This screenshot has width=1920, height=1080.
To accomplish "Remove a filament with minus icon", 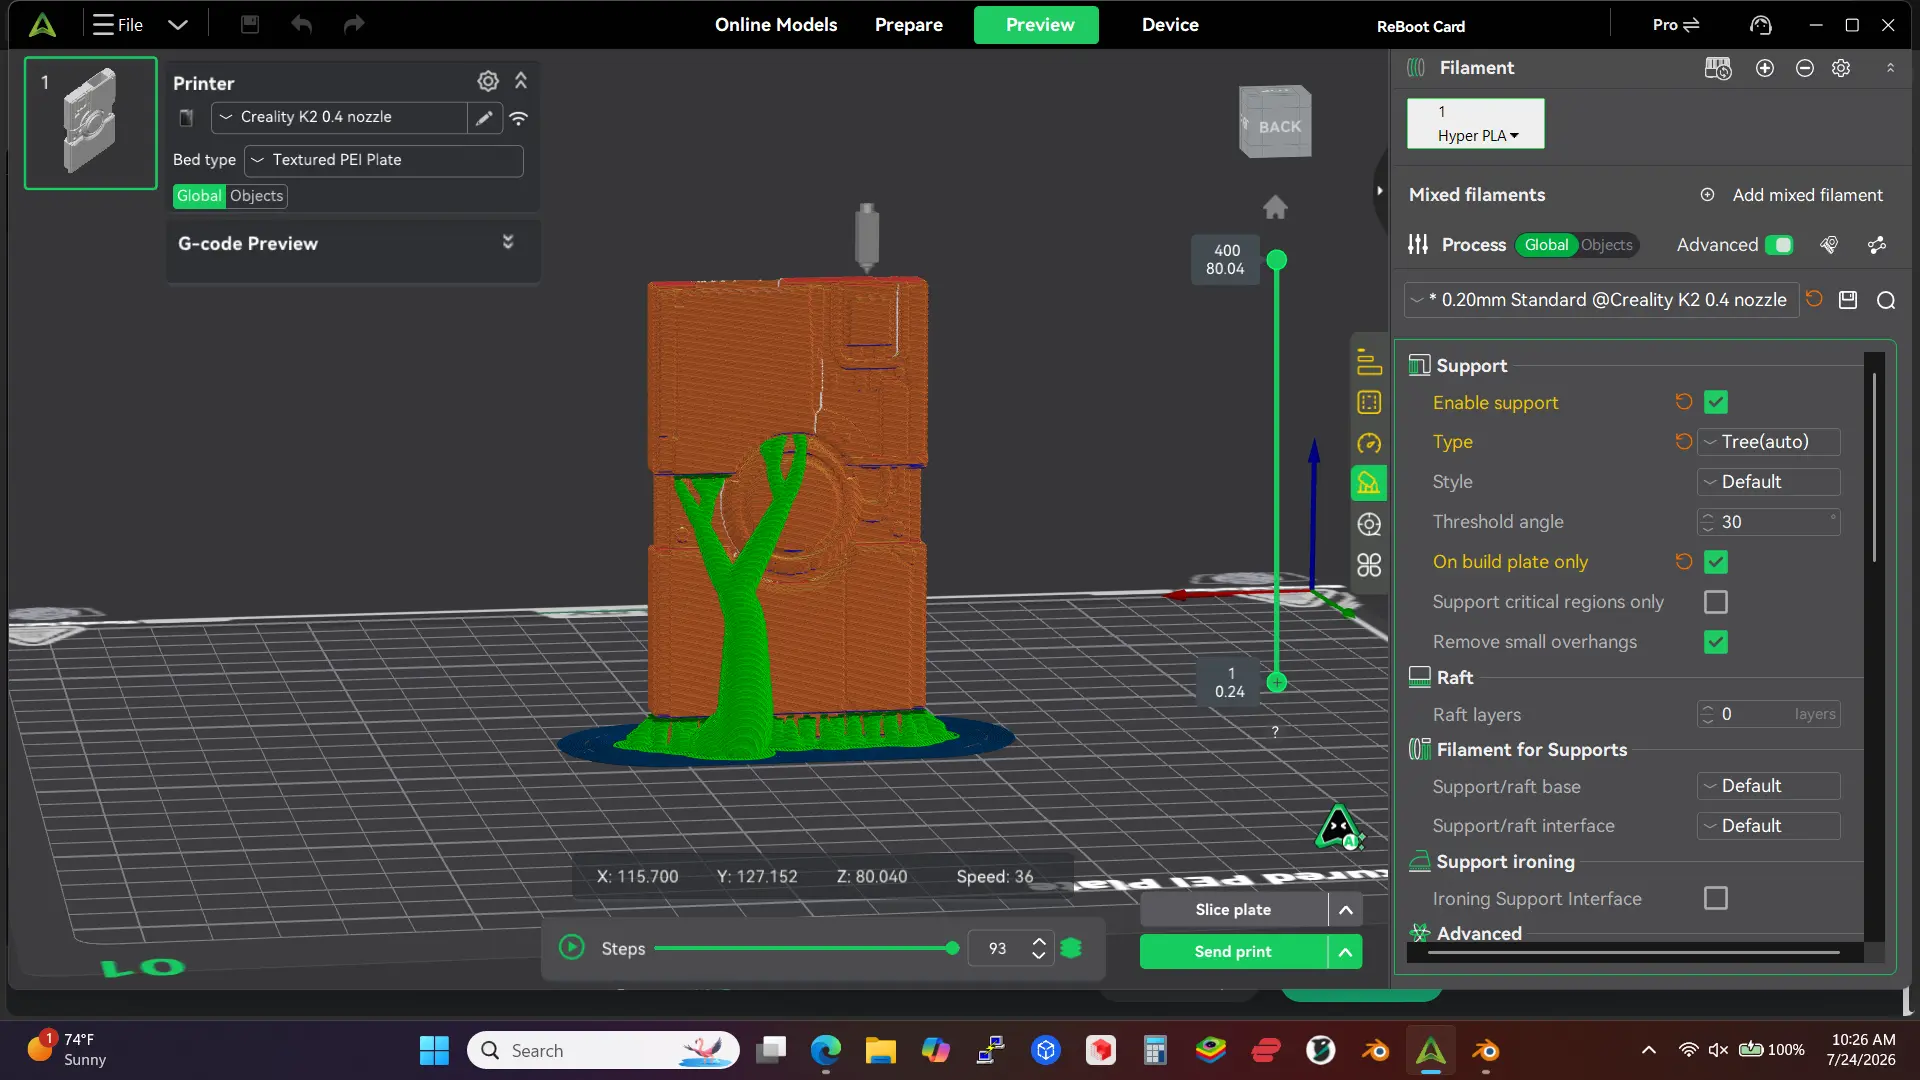I will [x=1805, y=68].
